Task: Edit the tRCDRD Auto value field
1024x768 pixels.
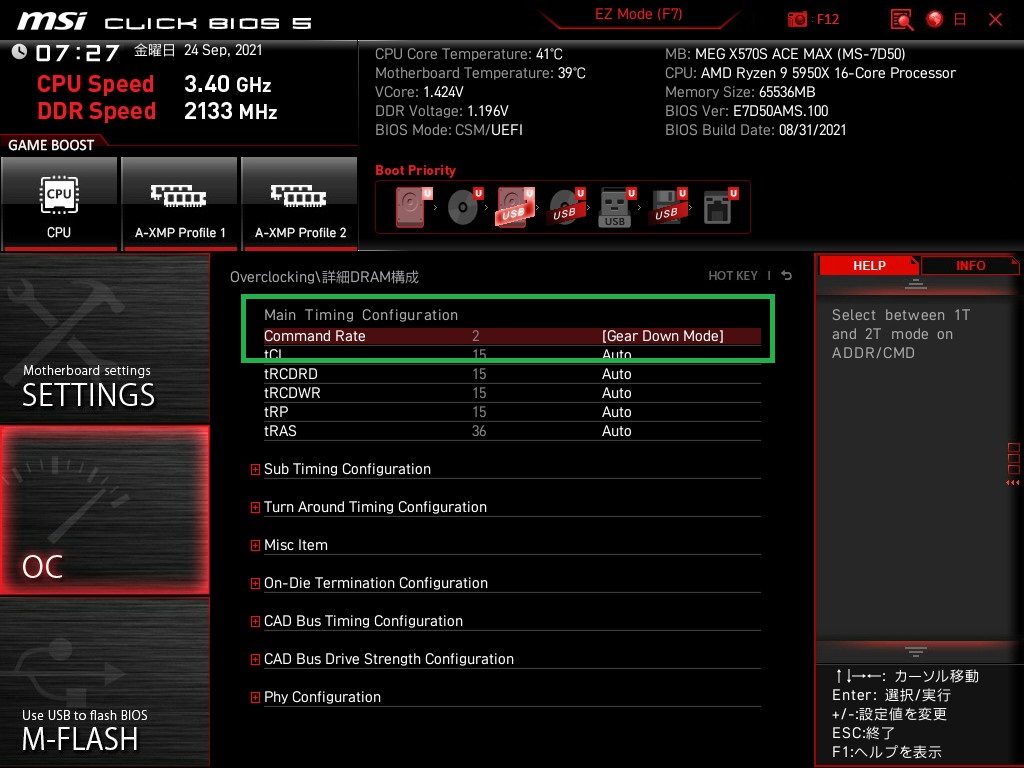Action: click(616, 374)
